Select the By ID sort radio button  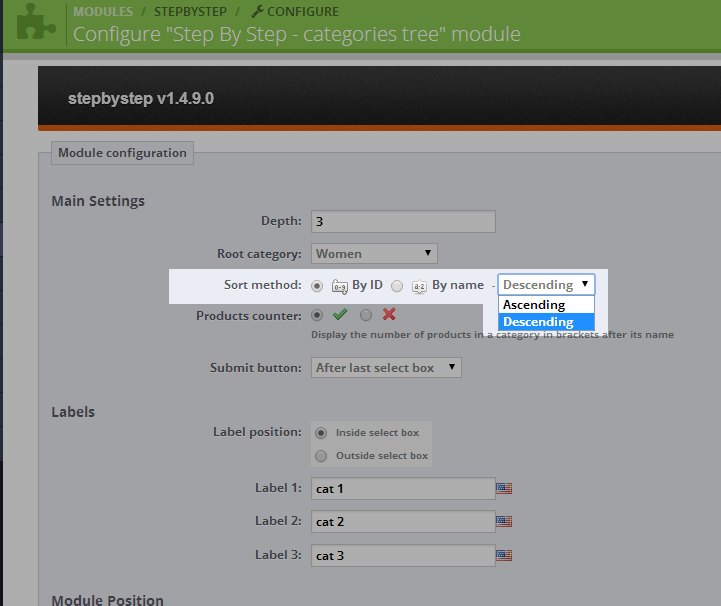tap(318, 286)
